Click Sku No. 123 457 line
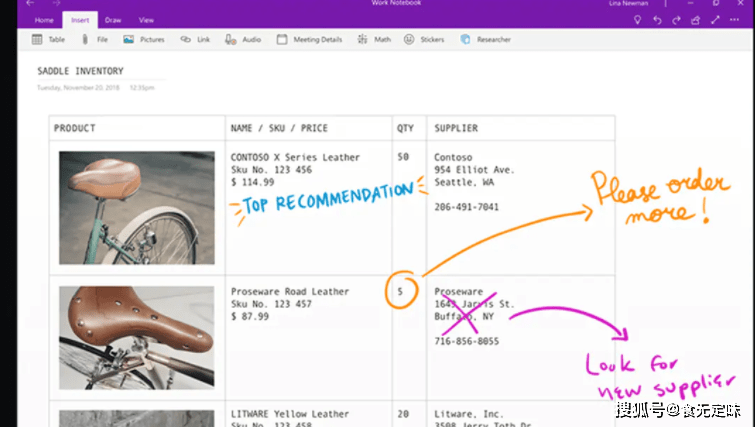Screen dimensions: 755x427 point(271,304)
